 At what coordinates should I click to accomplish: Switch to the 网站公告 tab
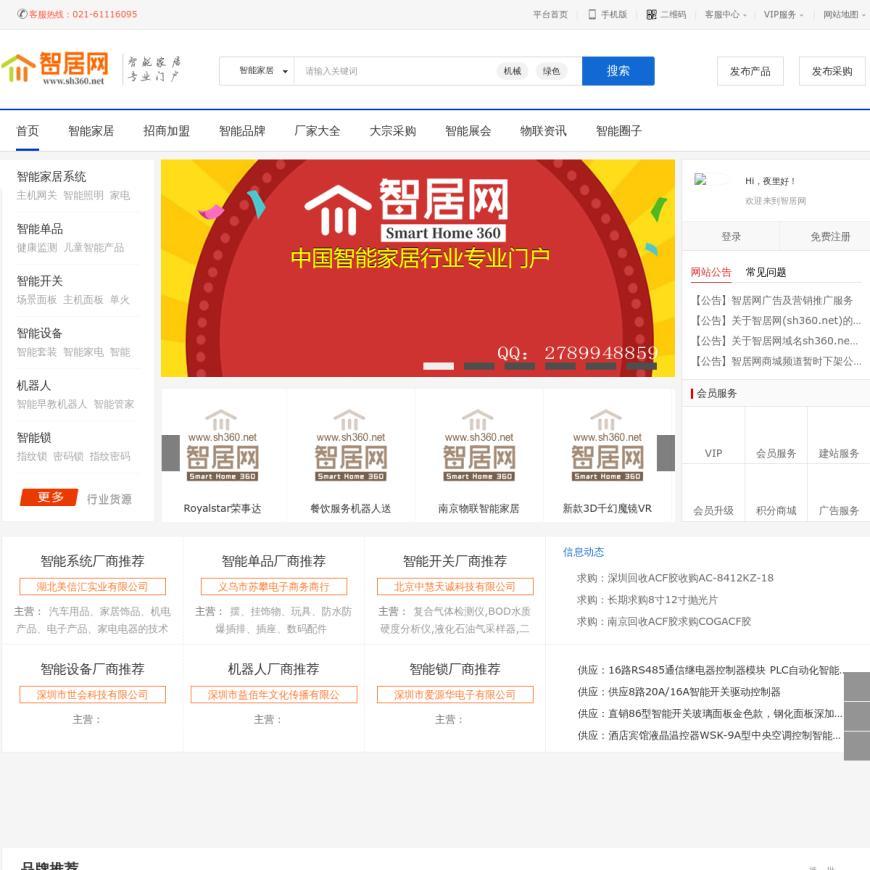pos(711,272)
